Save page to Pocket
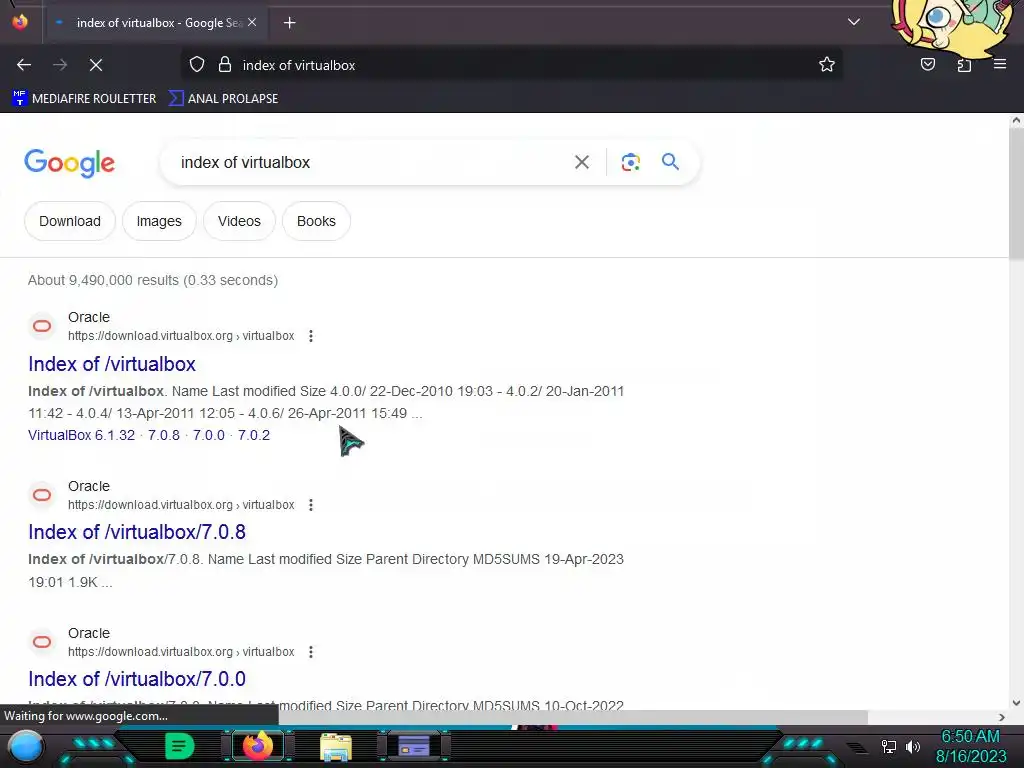 coord(927,65)
